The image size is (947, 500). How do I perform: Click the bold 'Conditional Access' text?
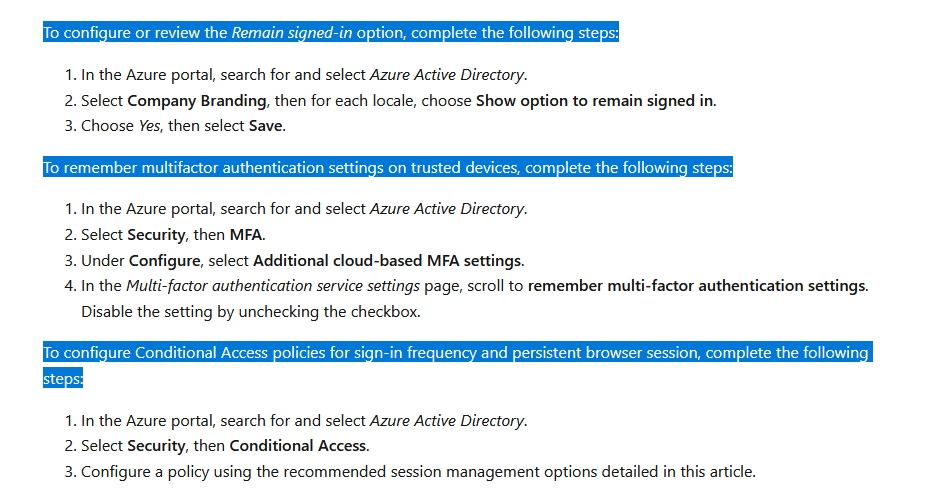298,446
